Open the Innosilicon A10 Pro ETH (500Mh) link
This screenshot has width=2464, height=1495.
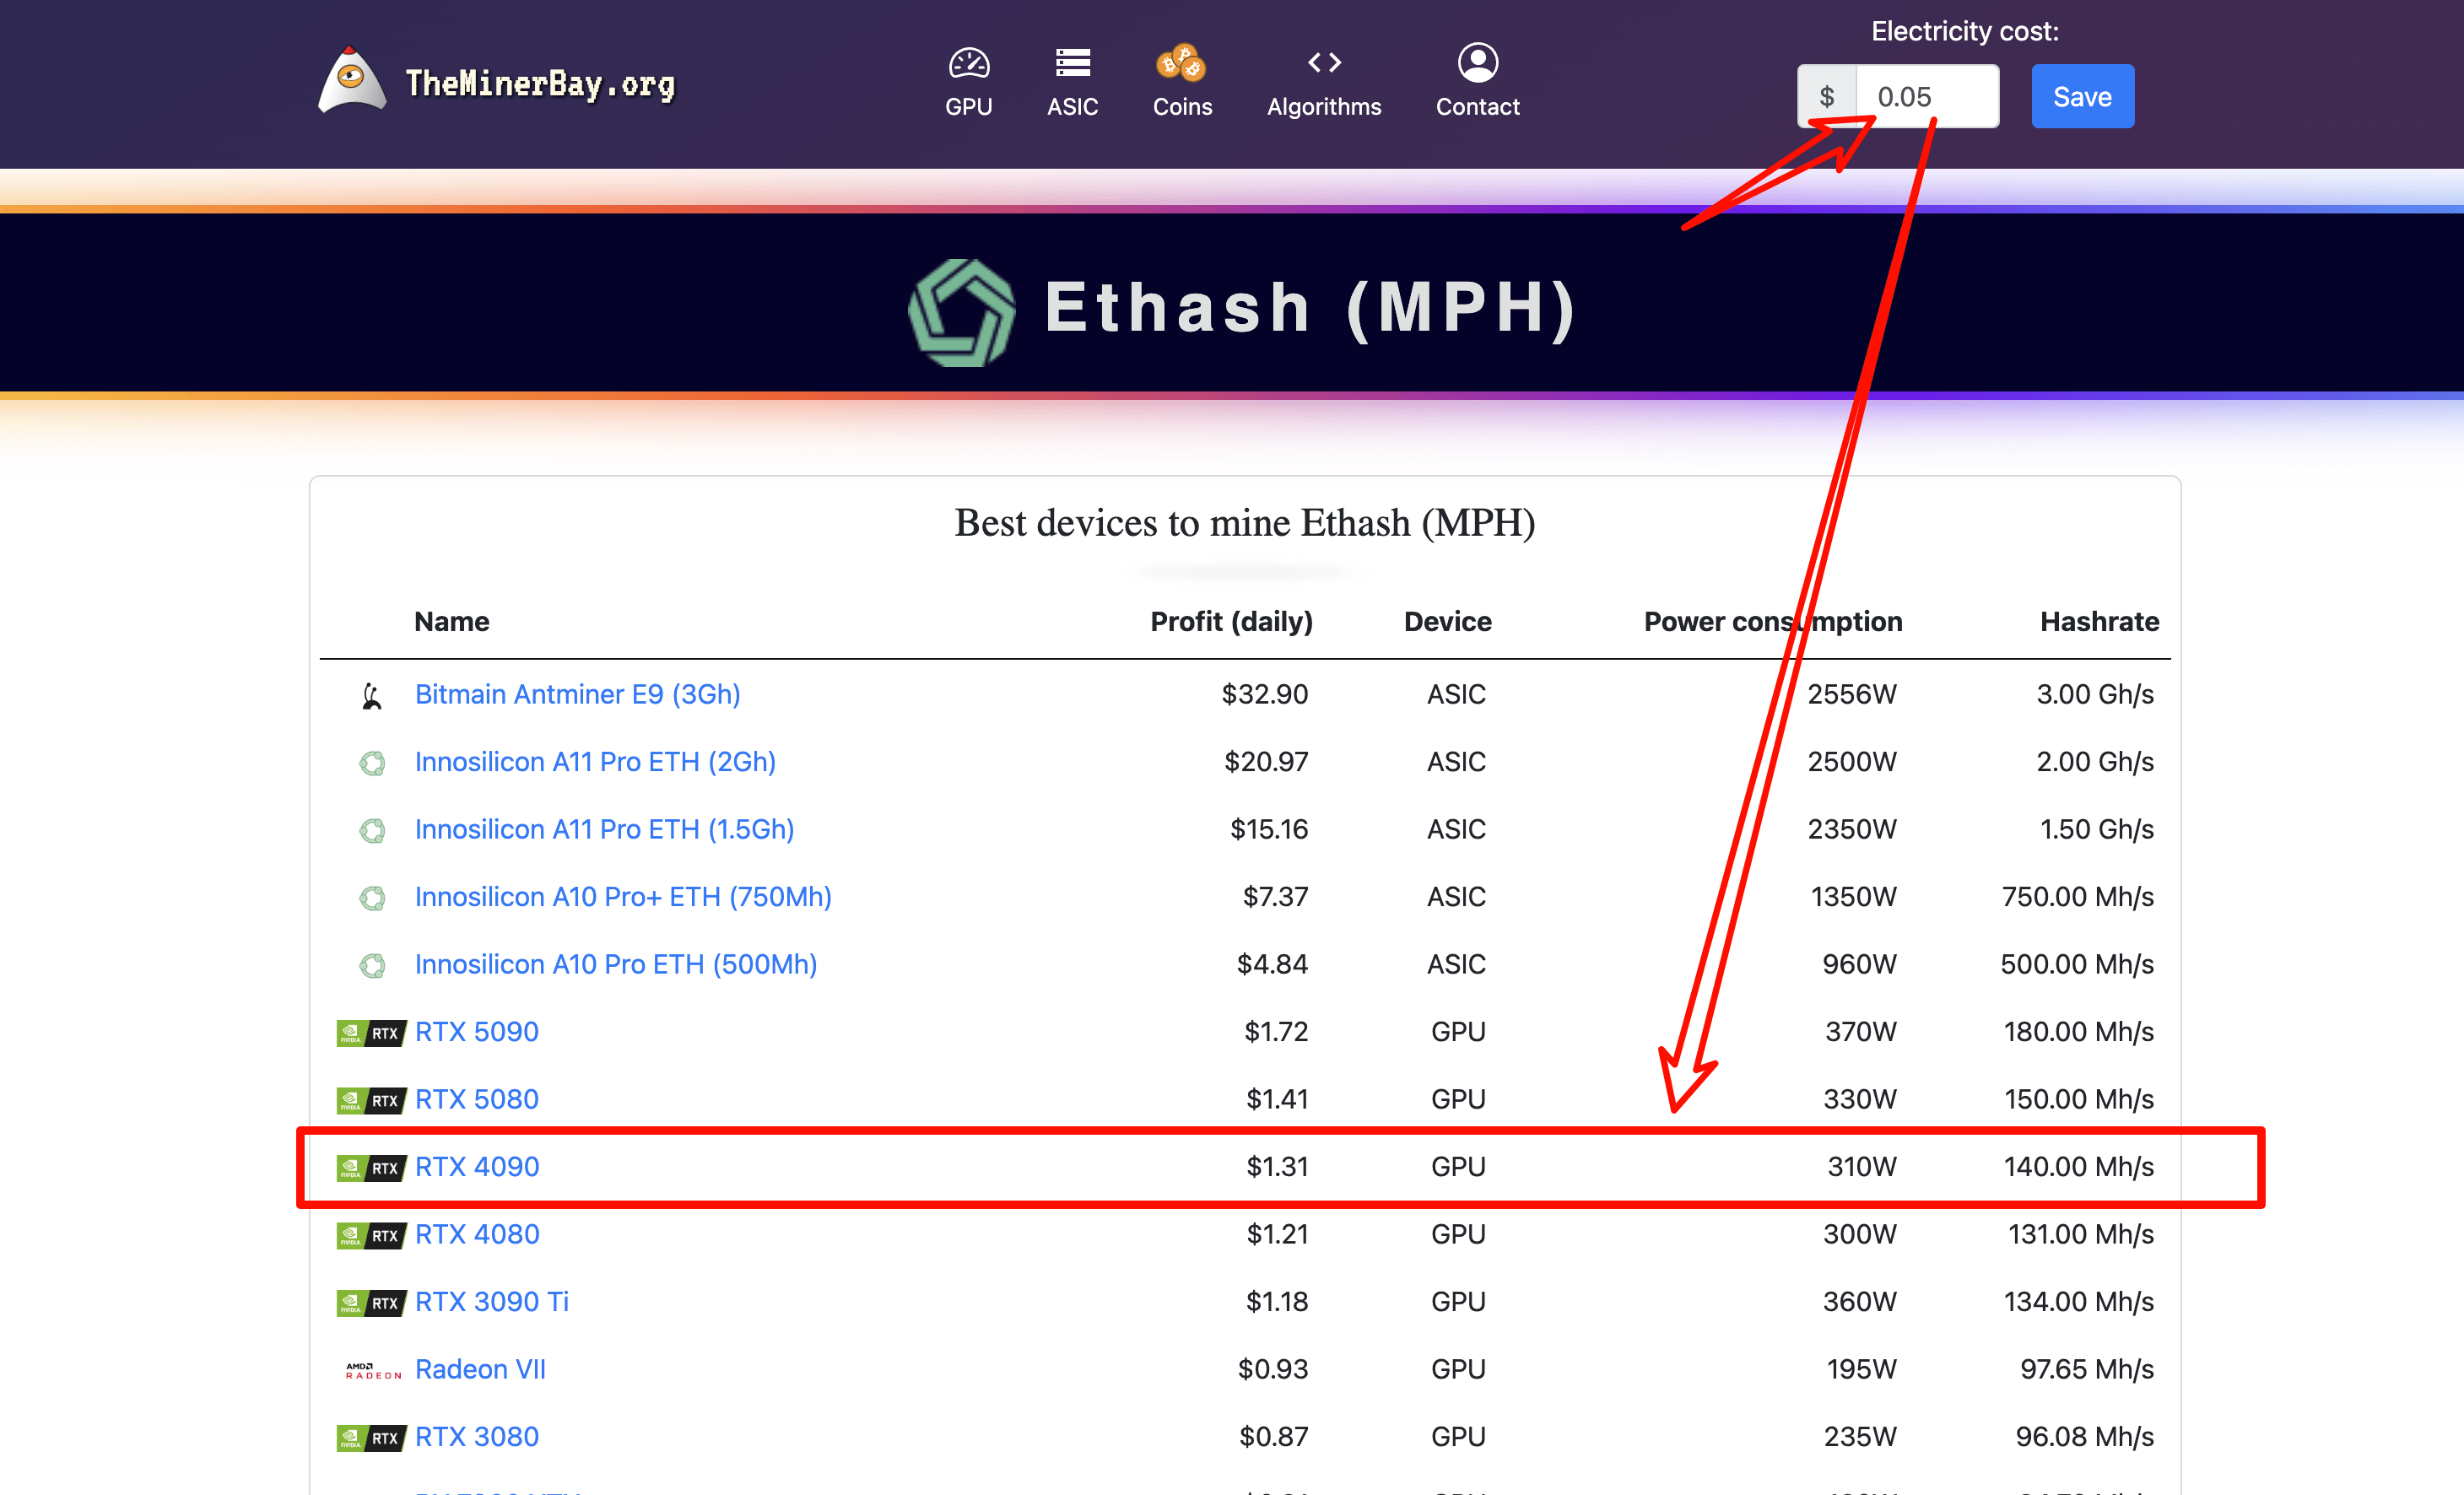pyautogui.click(x=616, y=964)
